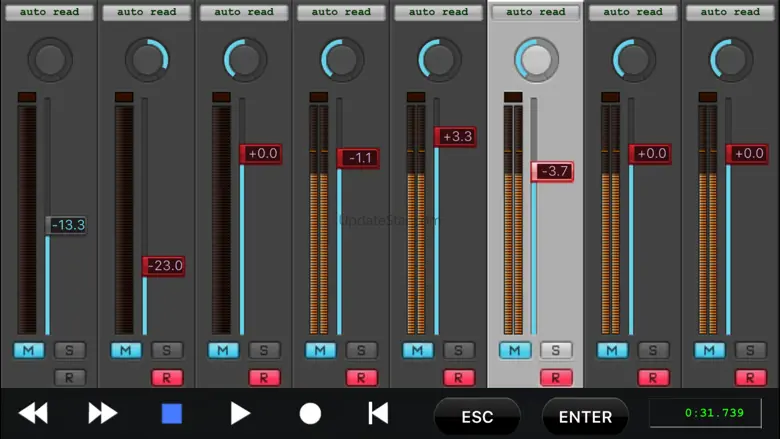
Task: Open the auto read menu on the -1.1 channel
Action: pyautogui.click(x=342, y=12)
